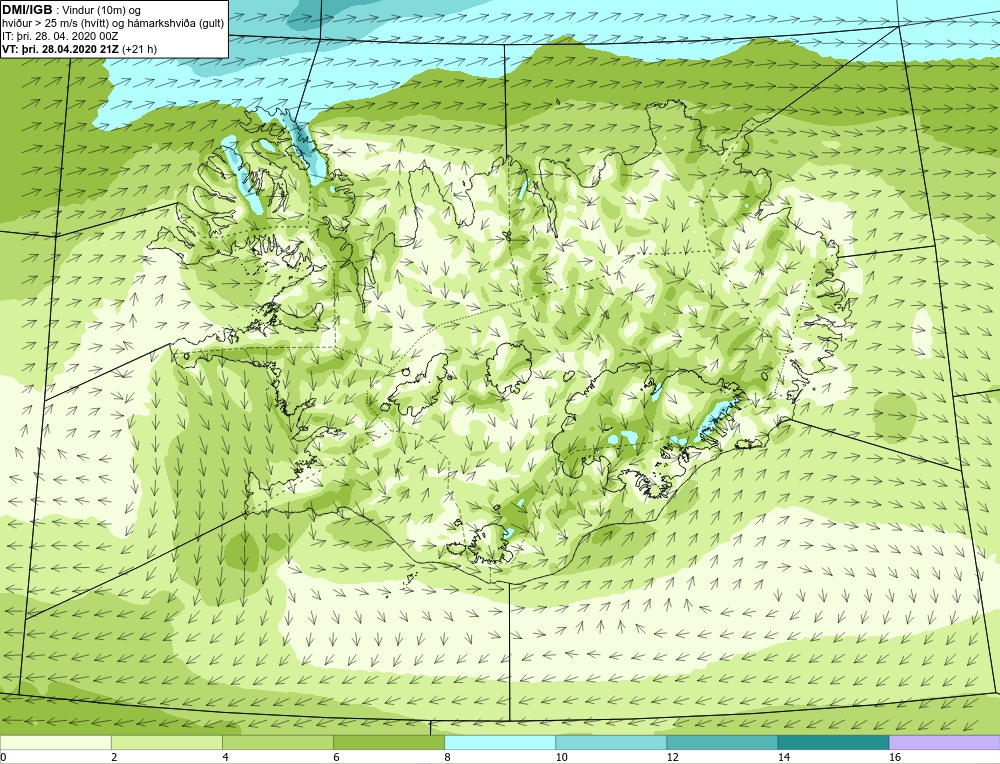This screenshot has width=1000, height=764.
Task: Click the 'hviður > 25 m/s' legend description line
Action: point(113,24)
